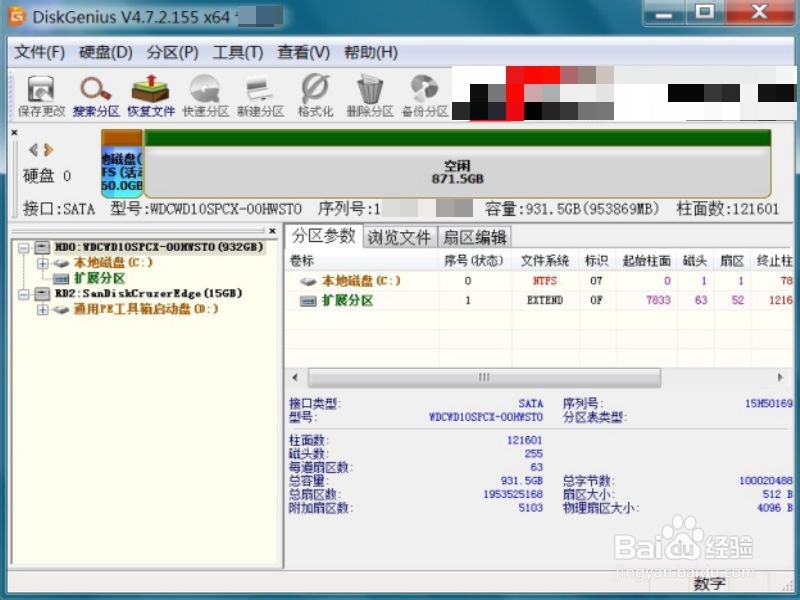The image size is (800, 600).
Task: Open the 分区(P) menu
Action: pos(172,52)
